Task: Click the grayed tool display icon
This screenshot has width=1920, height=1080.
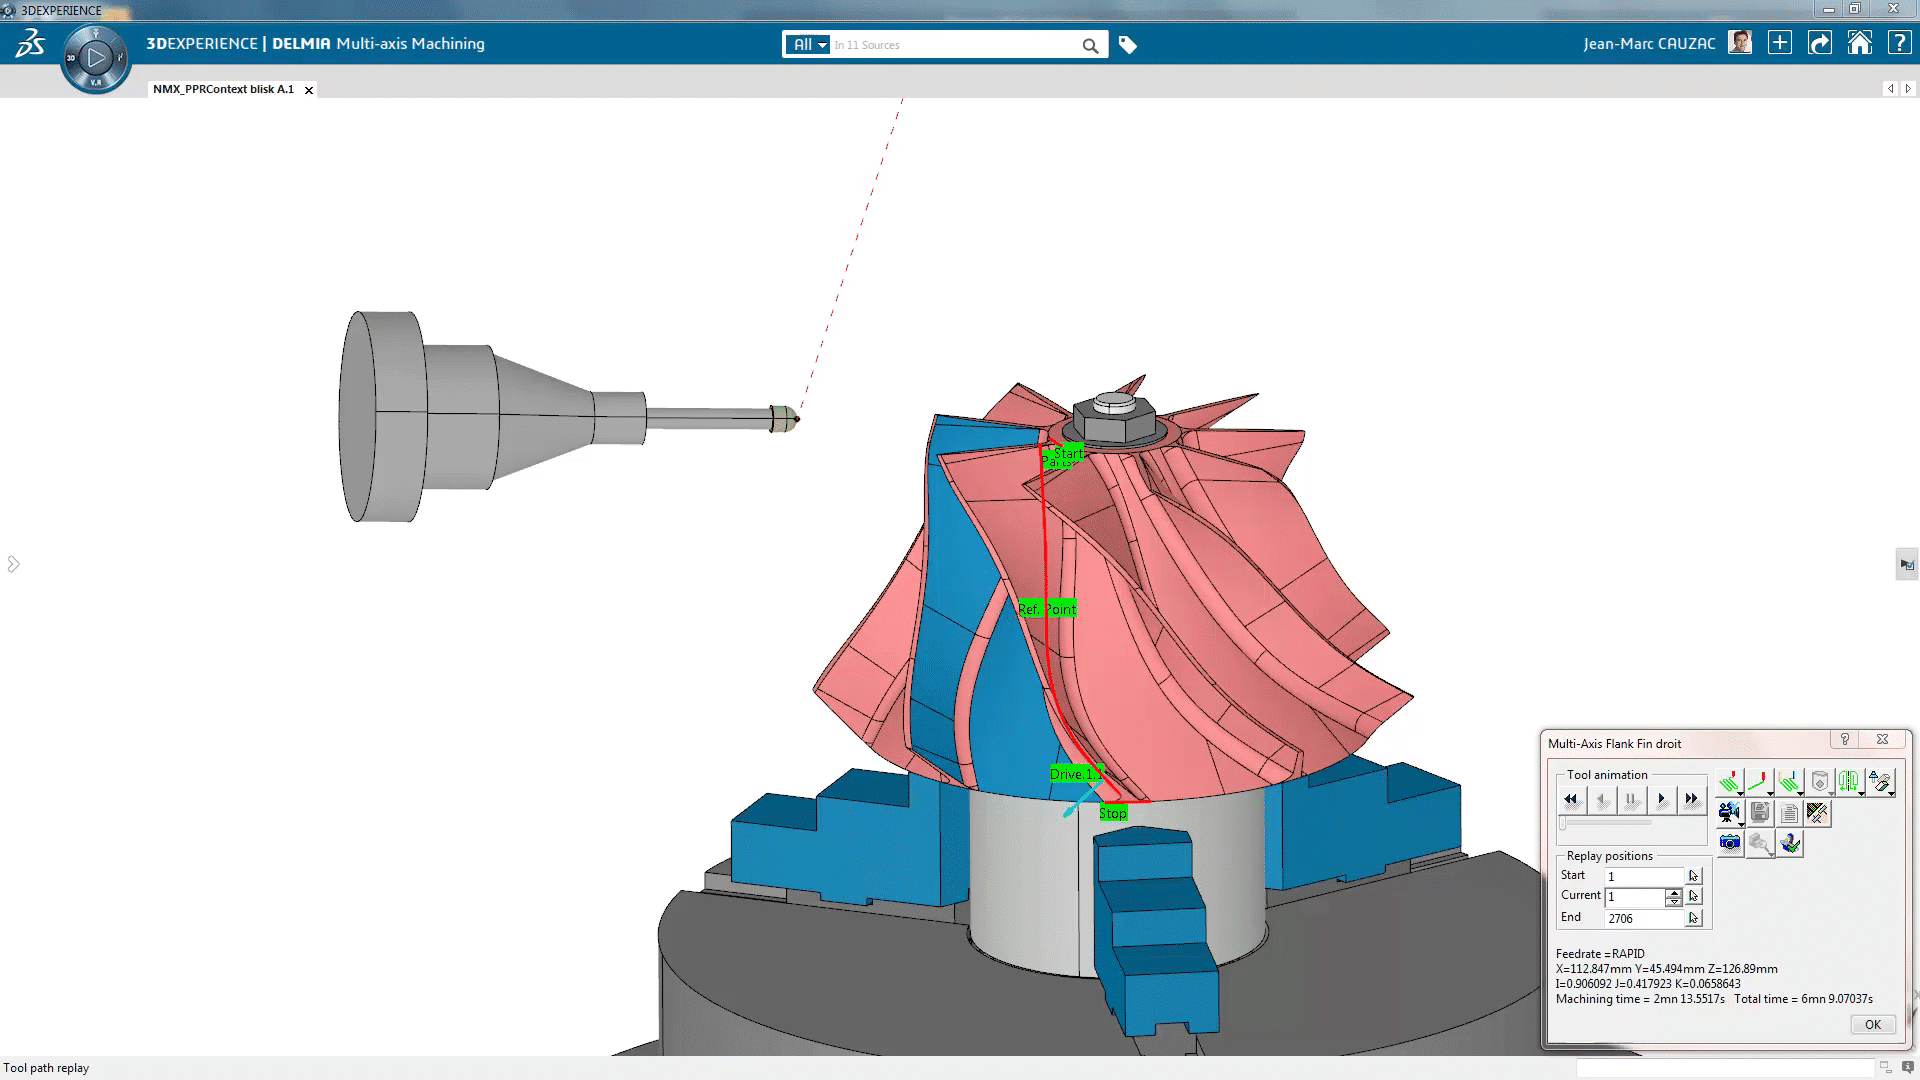Action: [x=1820, y=783]
